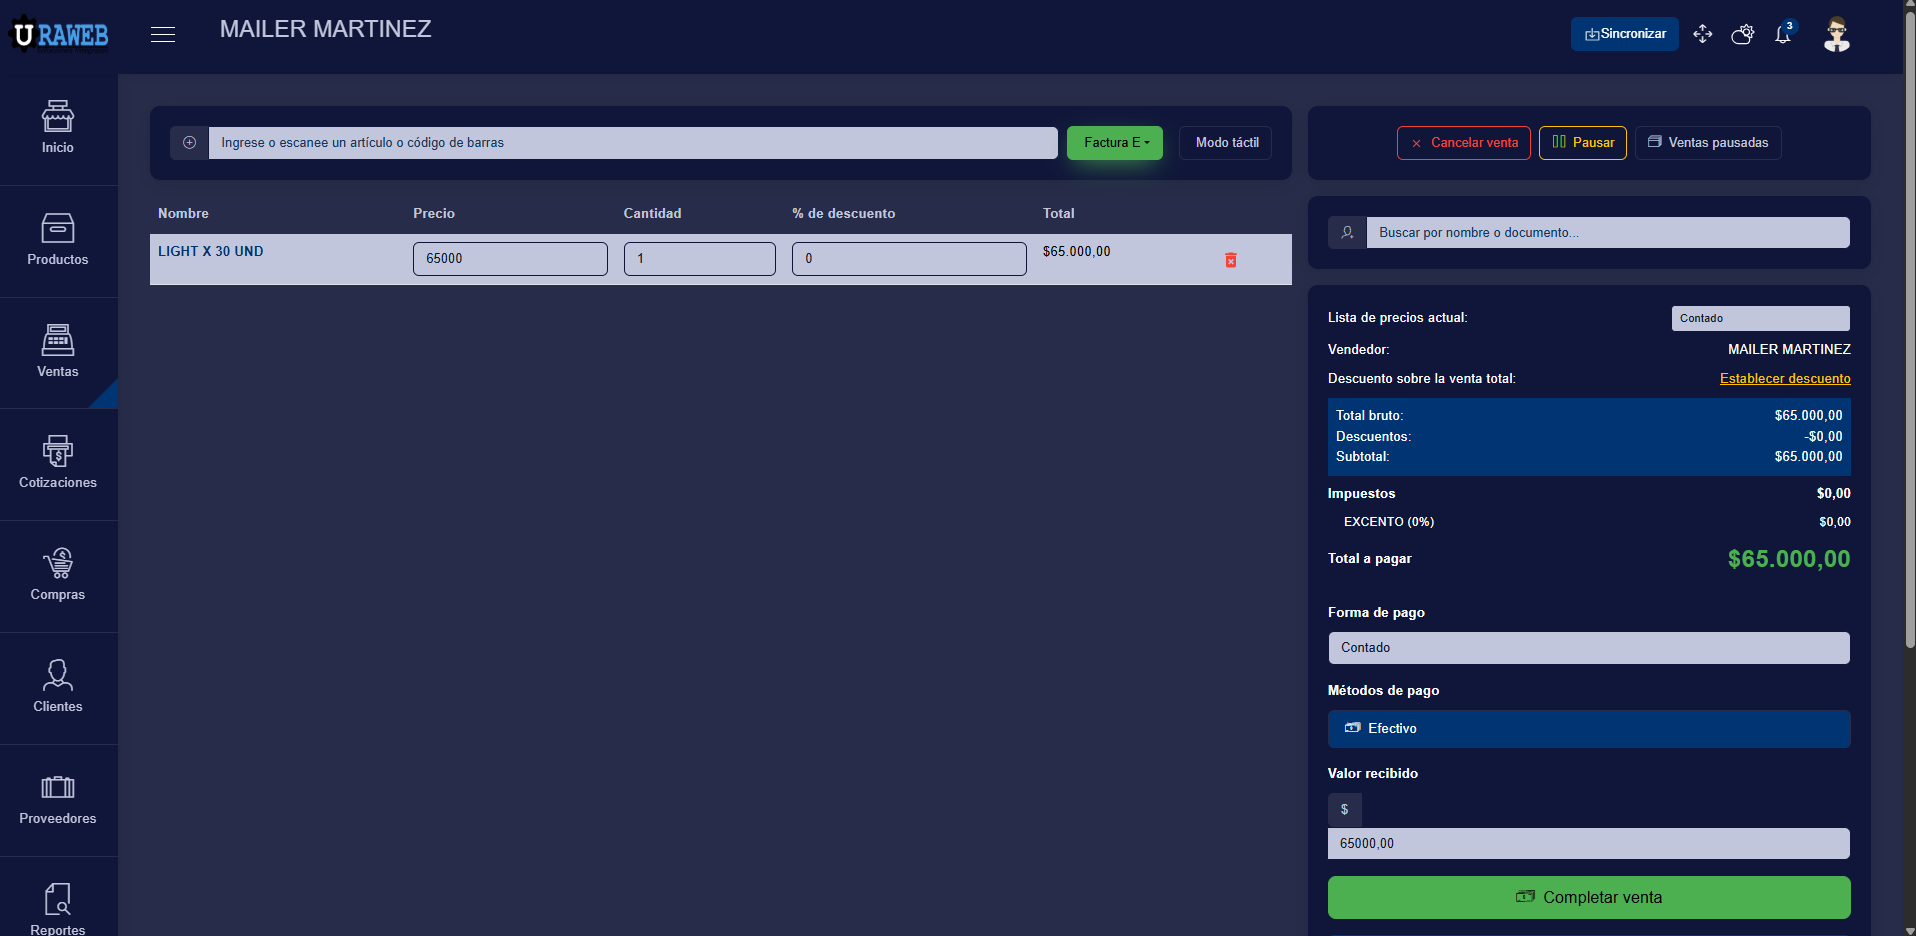Screen dimensions: 1916x936
Task: Navigate to Clientes in the sidebar
Action: tap(58, 687)
